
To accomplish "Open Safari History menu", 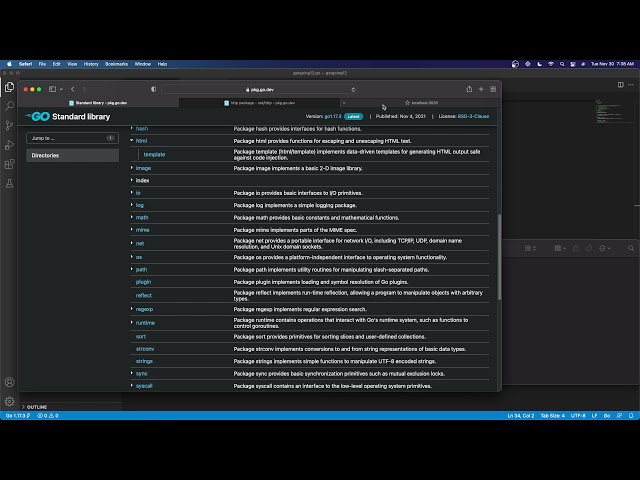I will tap(91, 64).
